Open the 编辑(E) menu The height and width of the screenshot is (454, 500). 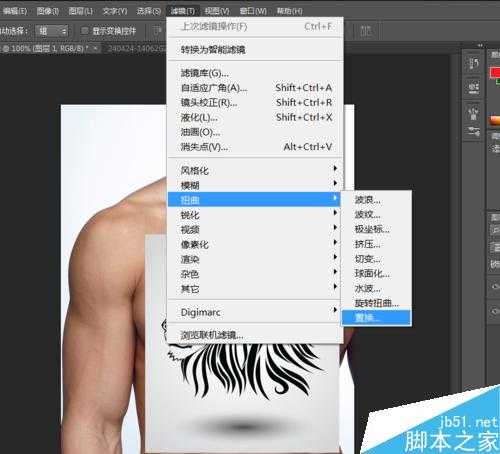coord(14,11)
